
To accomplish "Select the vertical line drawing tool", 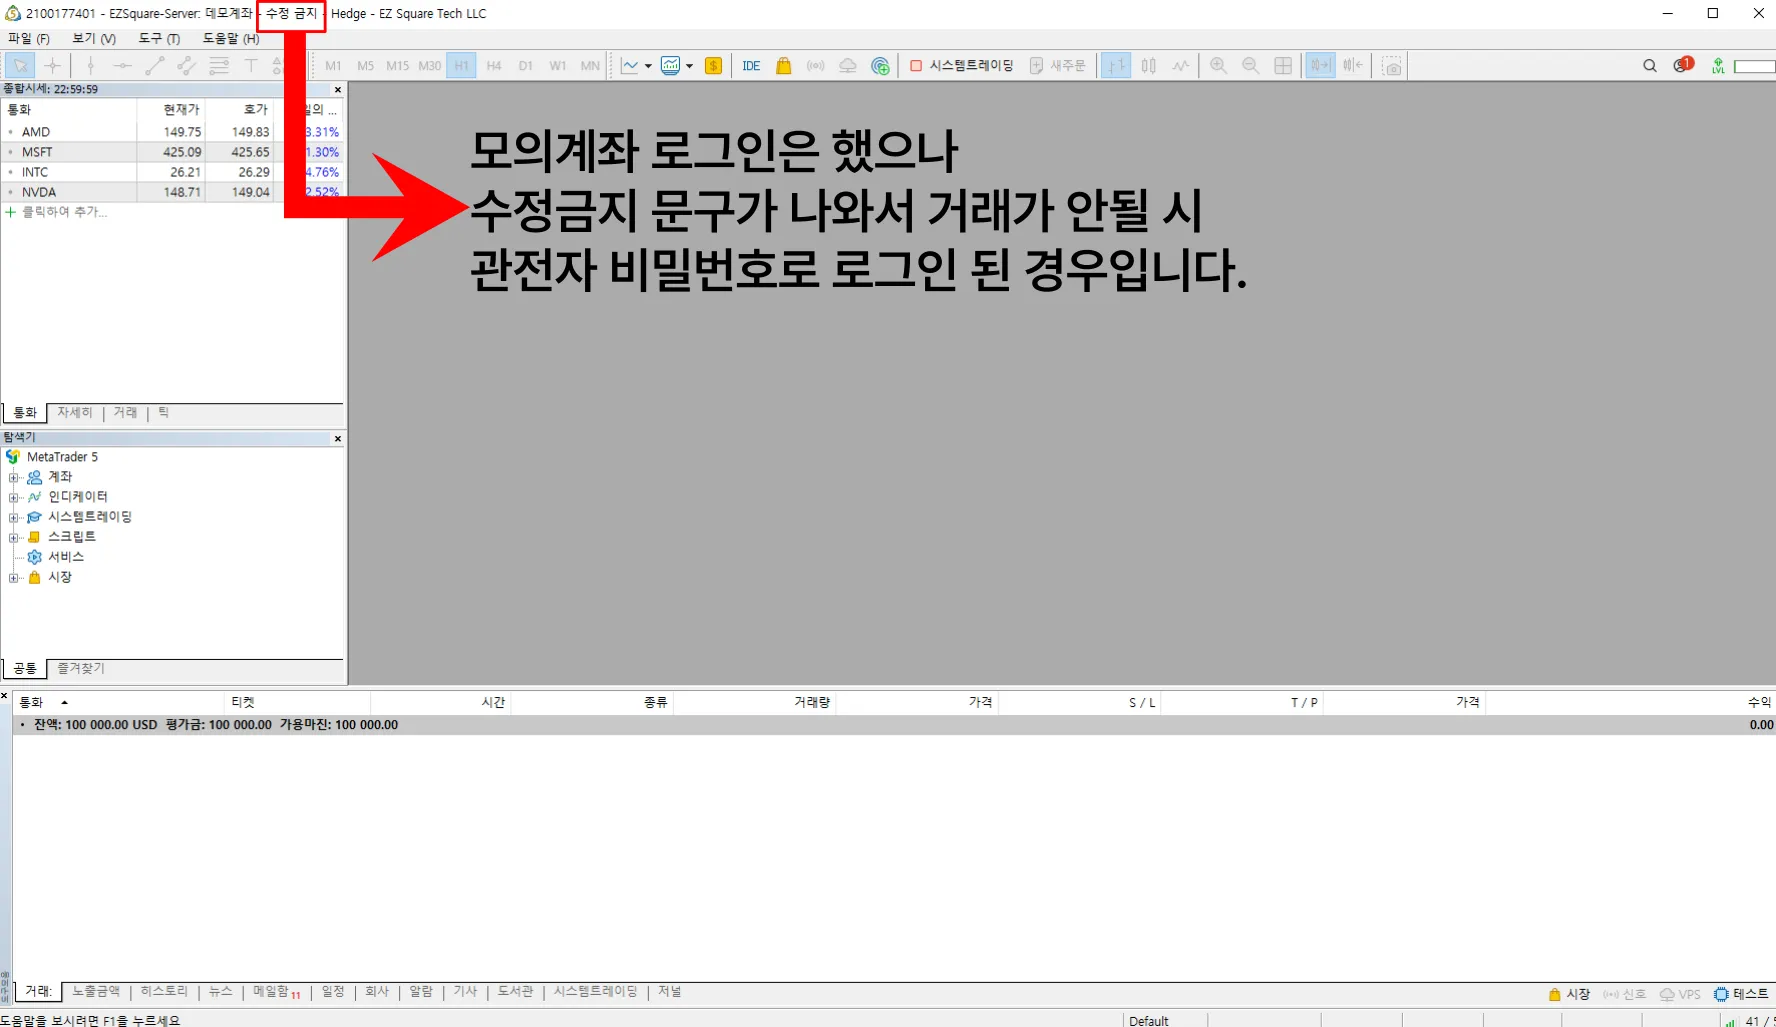I will click(90, 66).
